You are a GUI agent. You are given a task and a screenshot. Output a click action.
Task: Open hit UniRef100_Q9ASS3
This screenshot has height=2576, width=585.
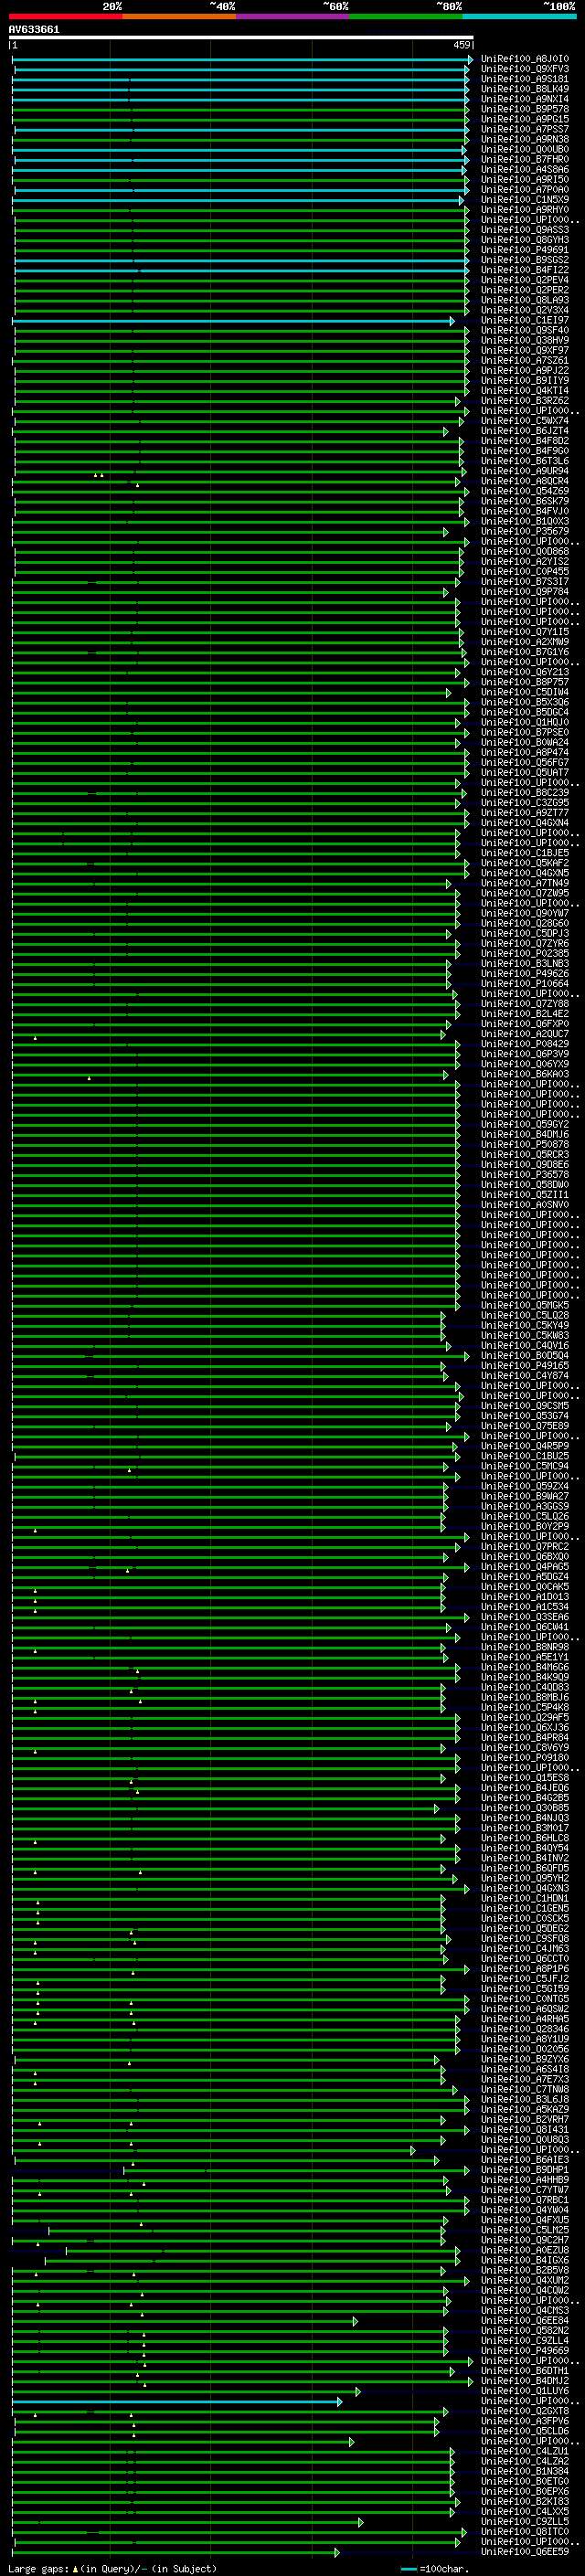pyautogui.click(x=525, y=230)
